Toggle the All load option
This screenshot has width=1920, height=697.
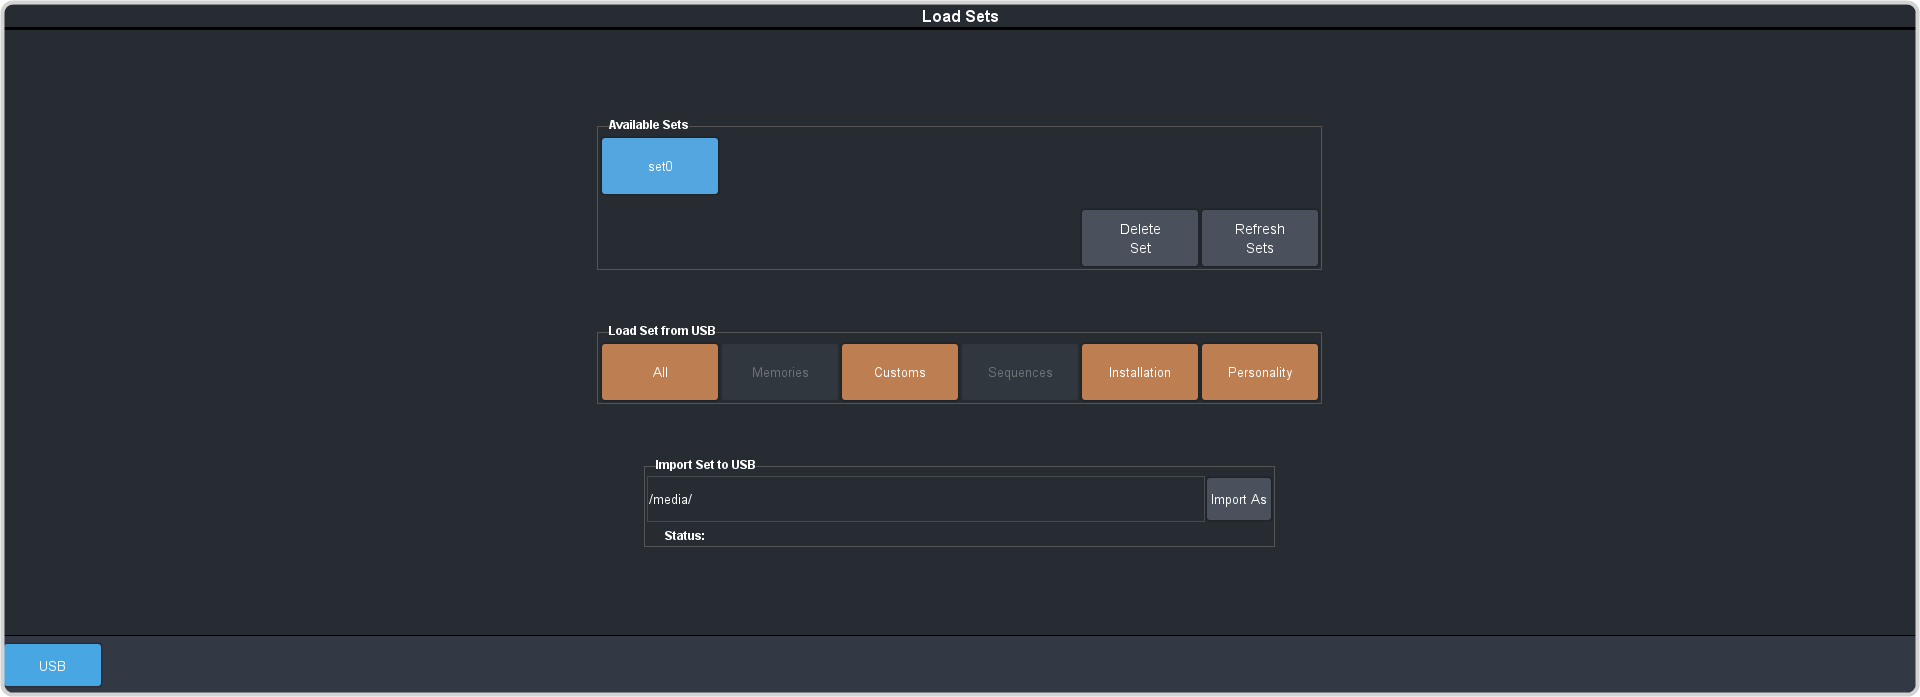point(659,372)
